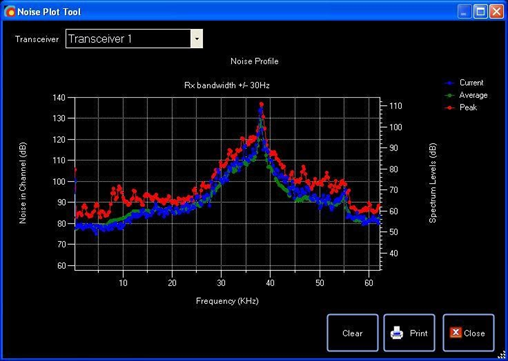Click the 40 tick on frequency axis

pyautogui.click(x=270, y=283)
